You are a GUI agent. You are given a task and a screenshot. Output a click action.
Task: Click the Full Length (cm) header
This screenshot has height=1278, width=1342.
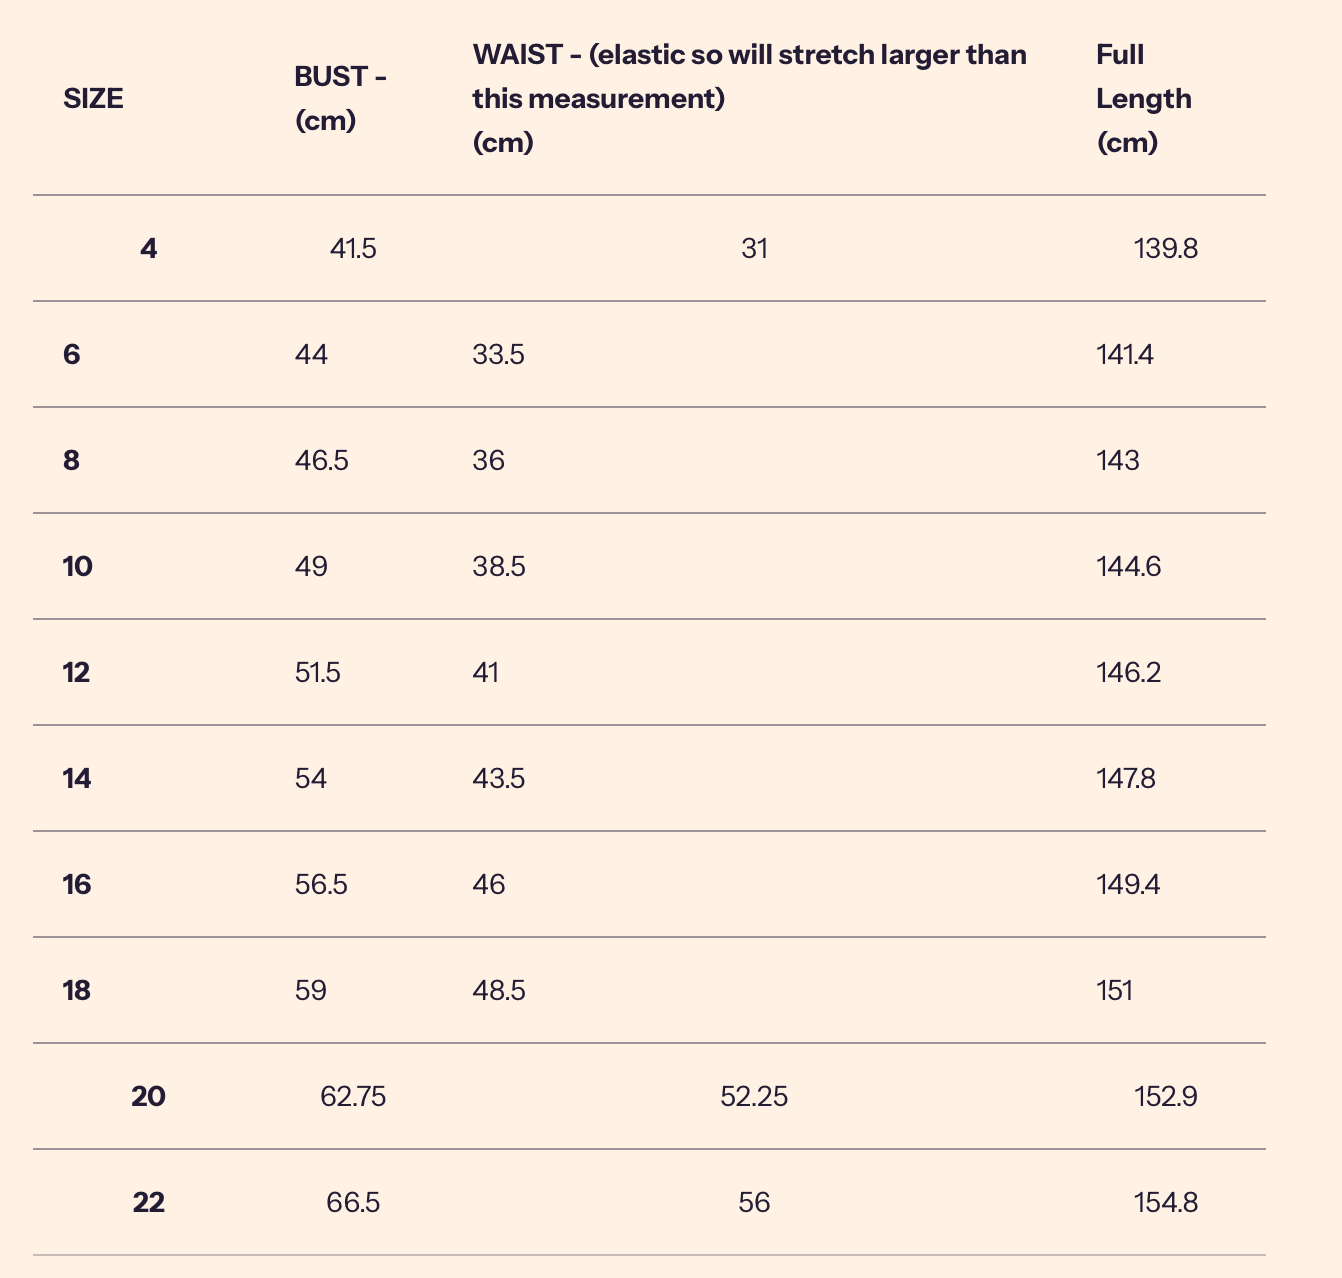[x=1143, y=99]
